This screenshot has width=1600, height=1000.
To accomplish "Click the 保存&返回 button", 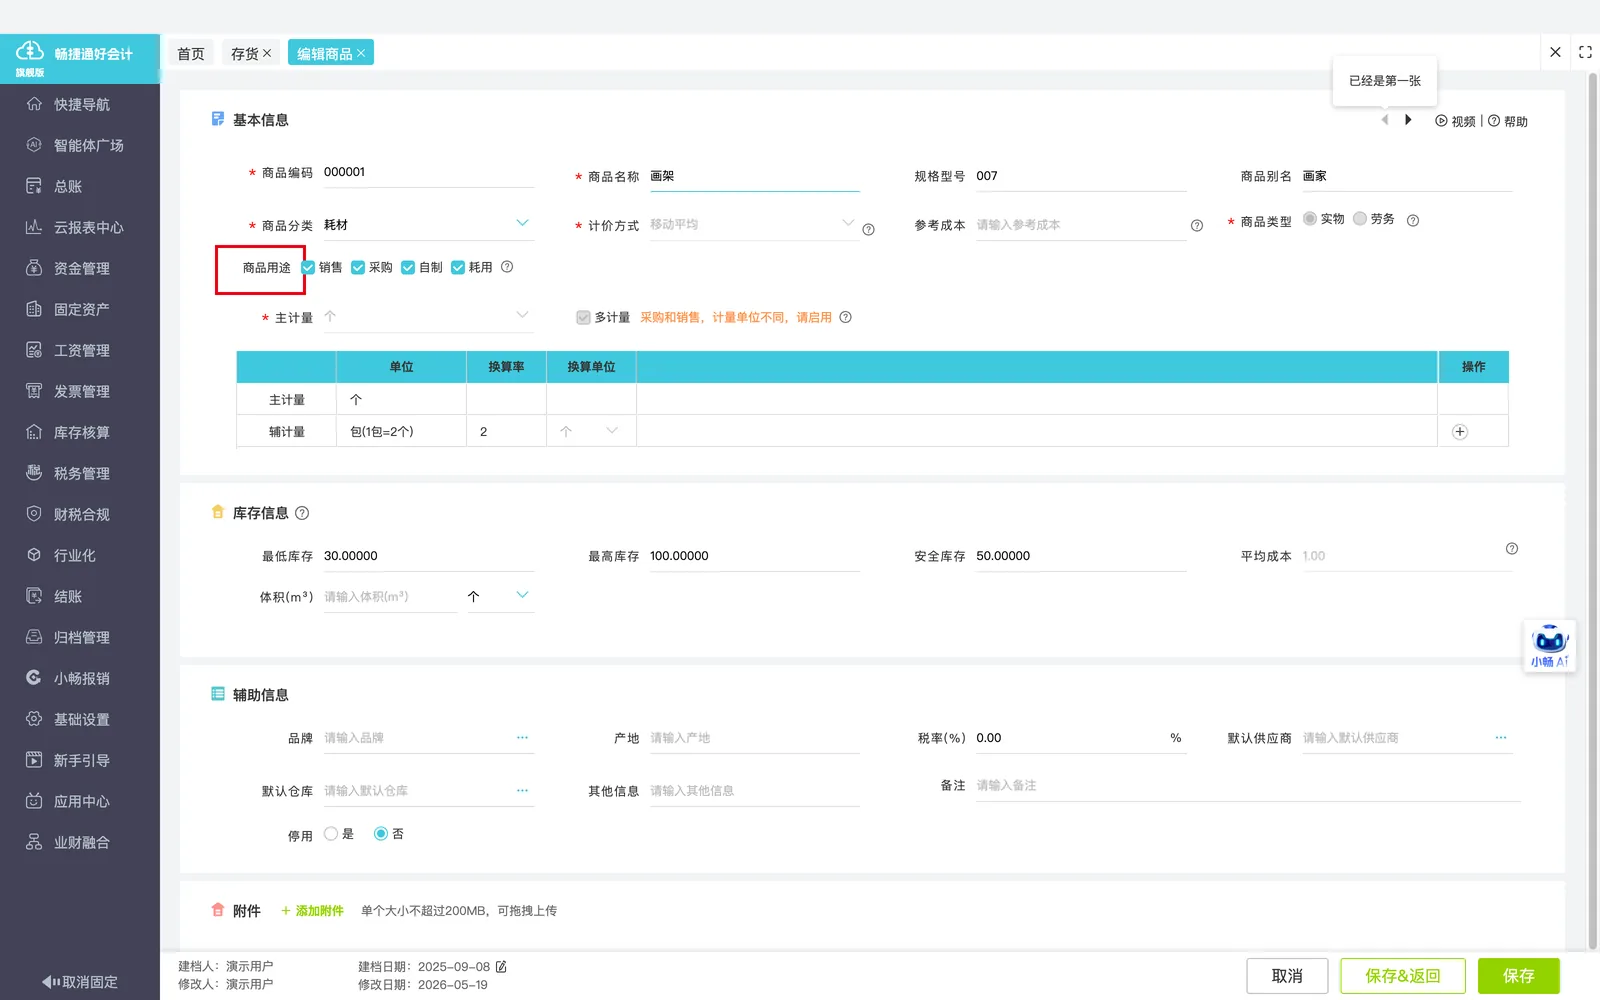I will [x=1403, y=976].
